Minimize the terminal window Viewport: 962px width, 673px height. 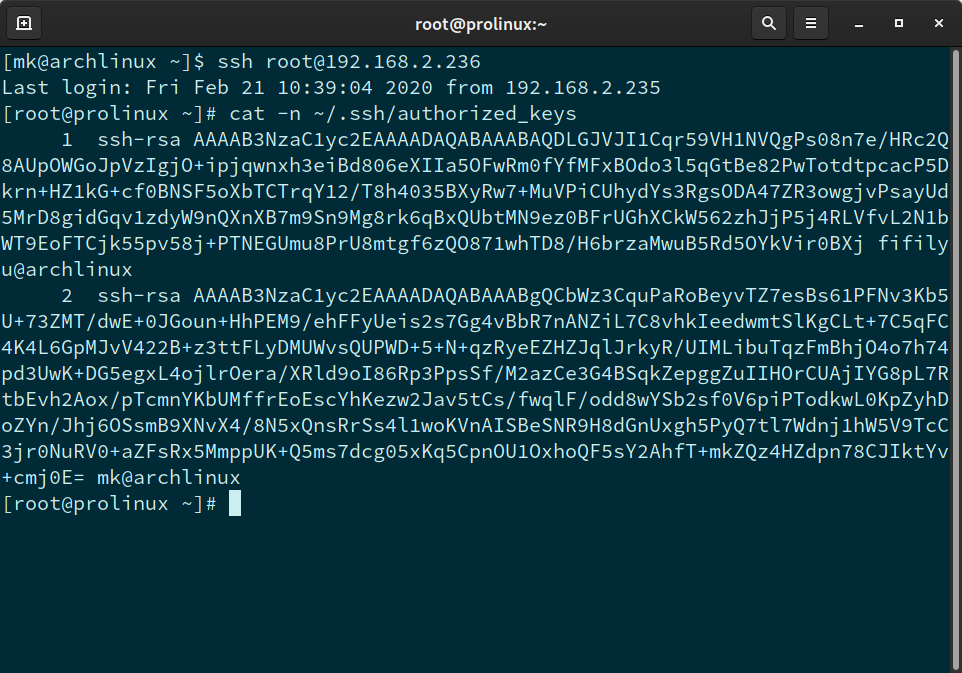click(858, 22)
